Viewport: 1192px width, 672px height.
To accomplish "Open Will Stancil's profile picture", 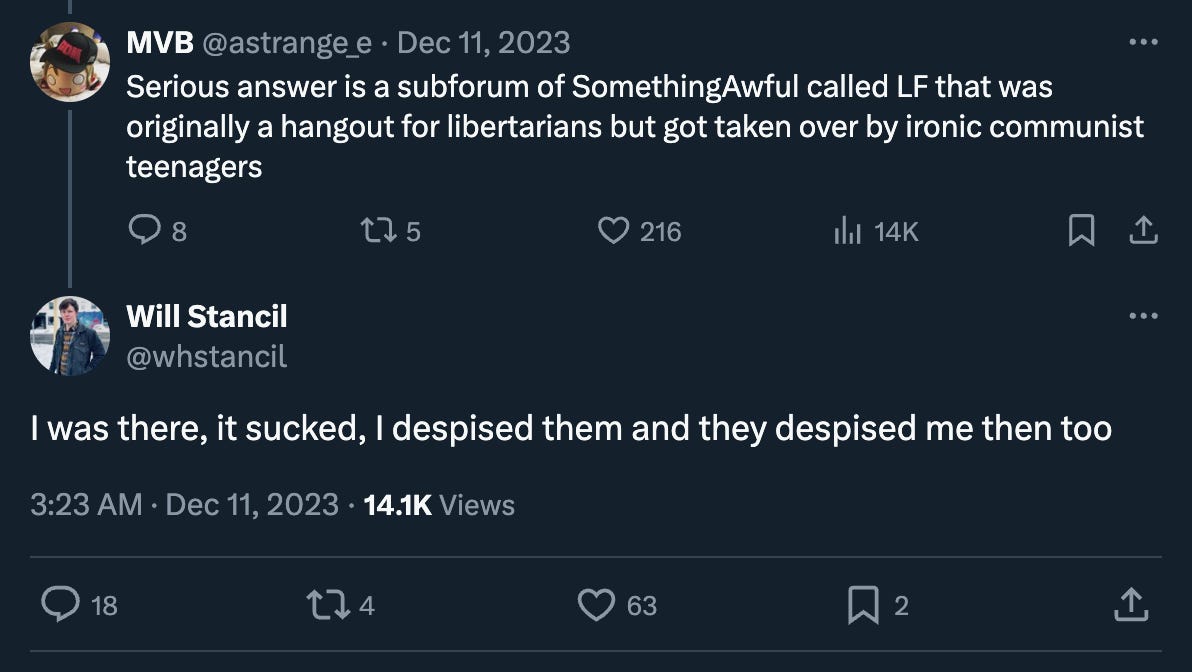I will 70,336.
